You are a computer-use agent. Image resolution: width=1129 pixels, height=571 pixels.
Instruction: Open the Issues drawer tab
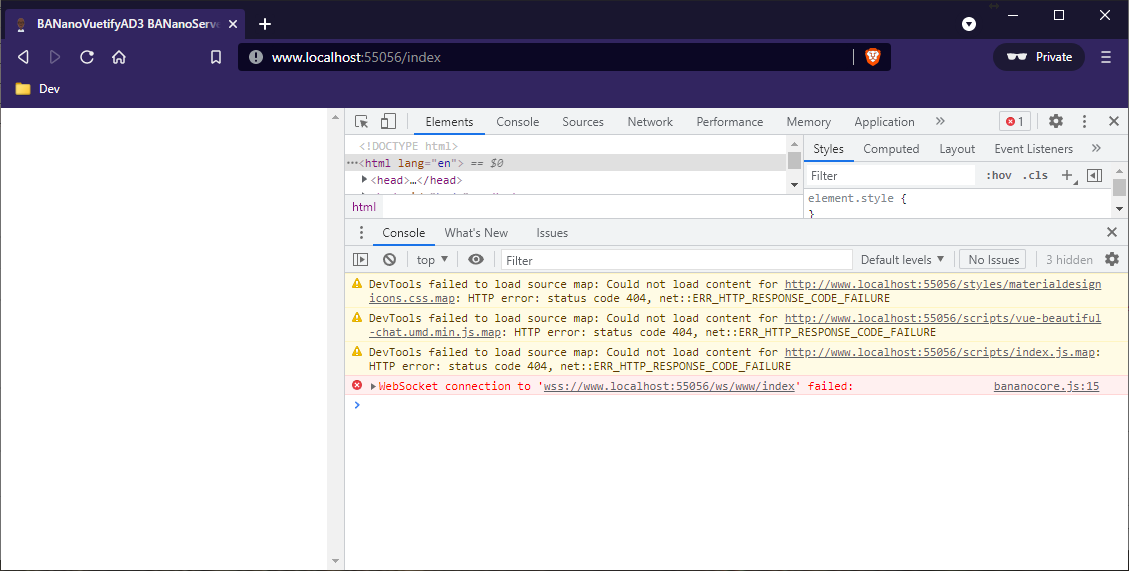pos(552,233)
